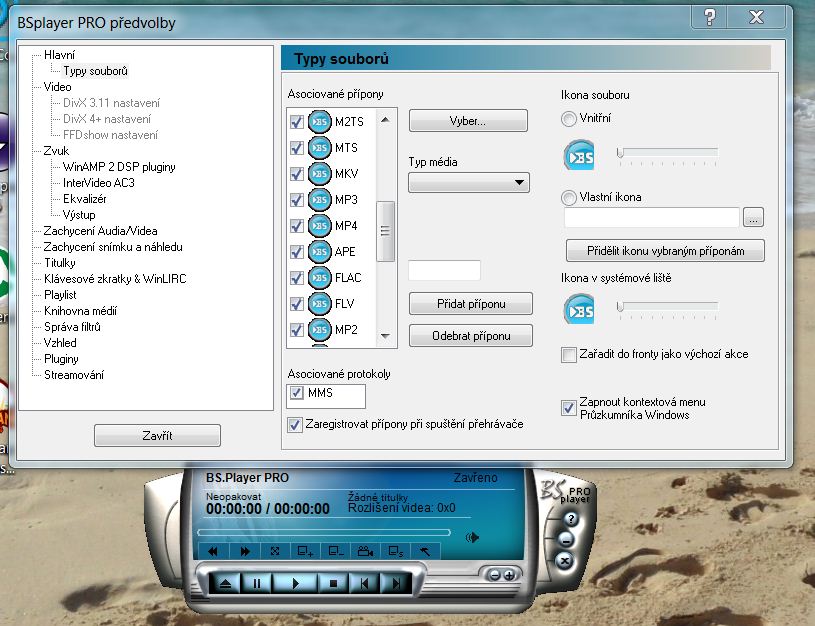Click the zoom-out window icon in player

[x=336, y=551]
